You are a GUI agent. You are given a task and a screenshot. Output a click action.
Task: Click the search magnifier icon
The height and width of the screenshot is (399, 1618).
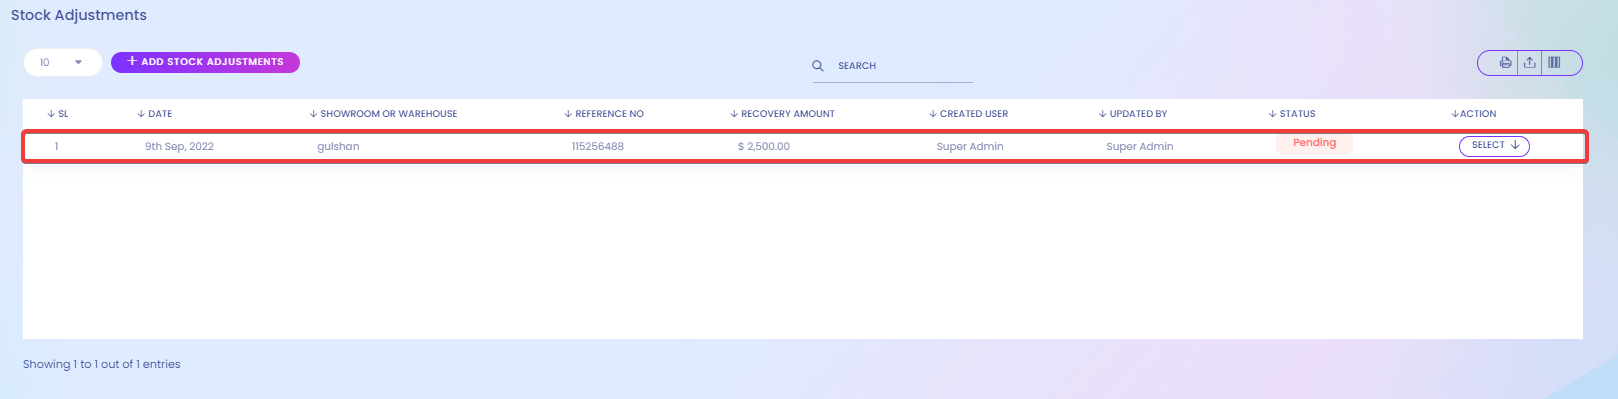[x=818, y=66]
